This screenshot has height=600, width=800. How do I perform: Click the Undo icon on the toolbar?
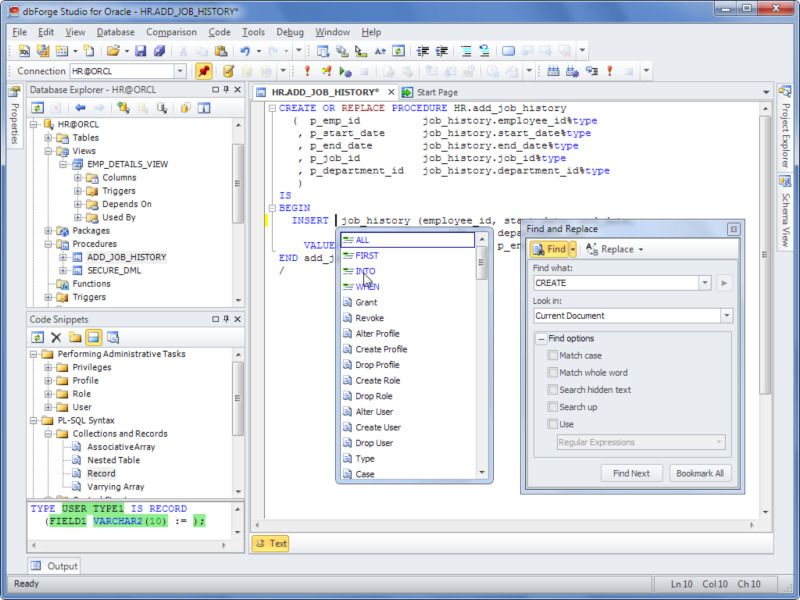tap(245, 49)
